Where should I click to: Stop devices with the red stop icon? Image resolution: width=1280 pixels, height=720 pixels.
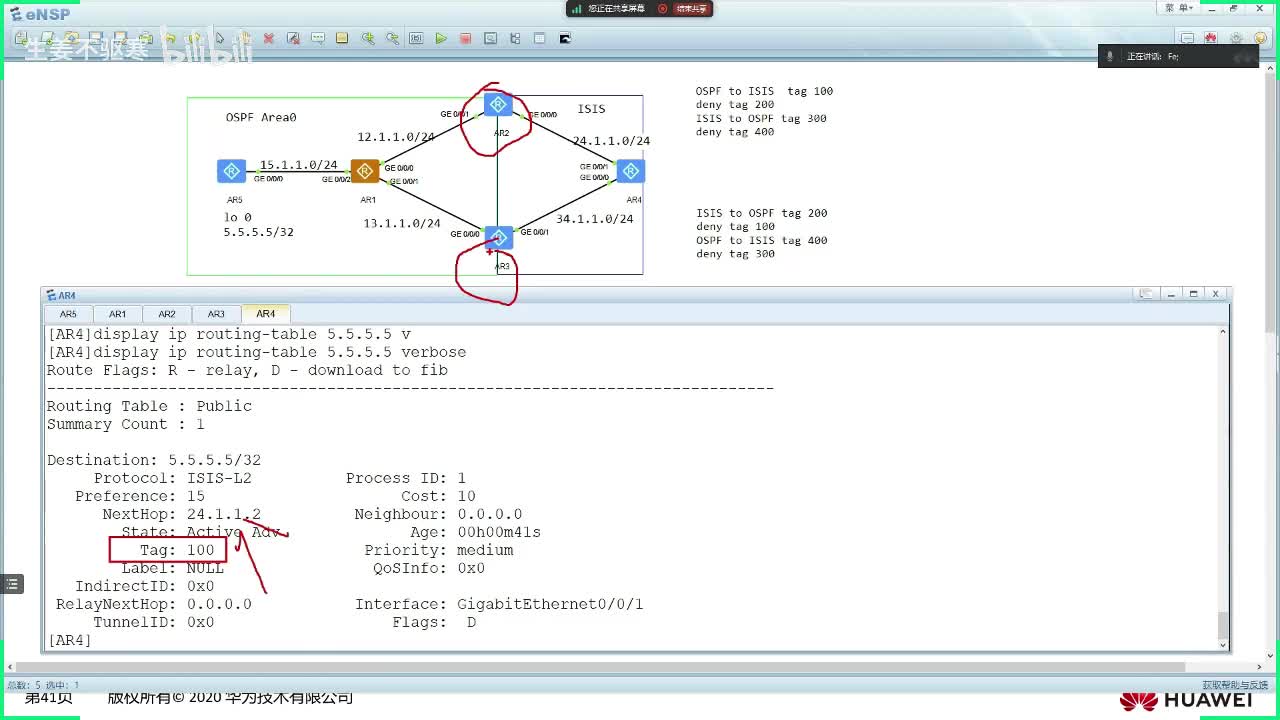tap(465, 39)
